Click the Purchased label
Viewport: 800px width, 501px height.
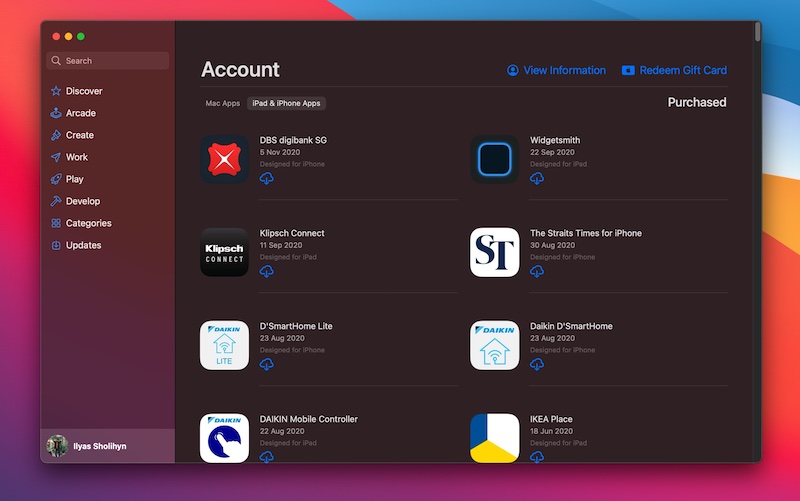(697, 102)
